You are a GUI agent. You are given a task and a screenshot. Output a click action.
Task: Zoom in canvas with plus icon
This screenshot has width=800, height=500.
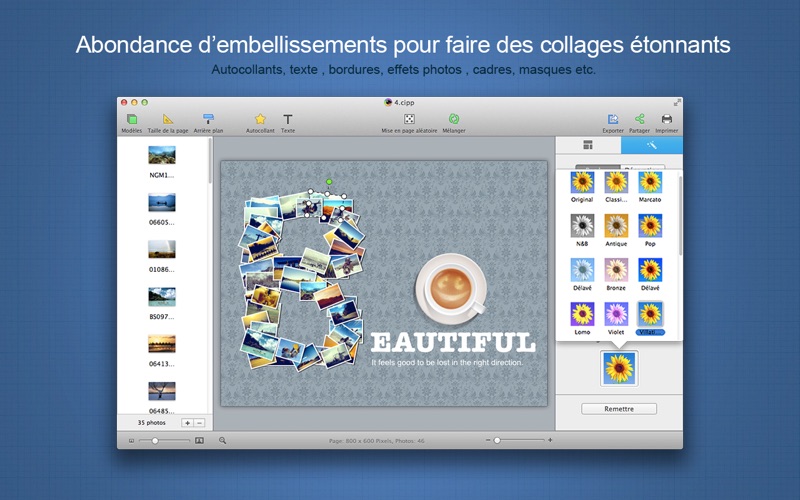click(550, 440)
